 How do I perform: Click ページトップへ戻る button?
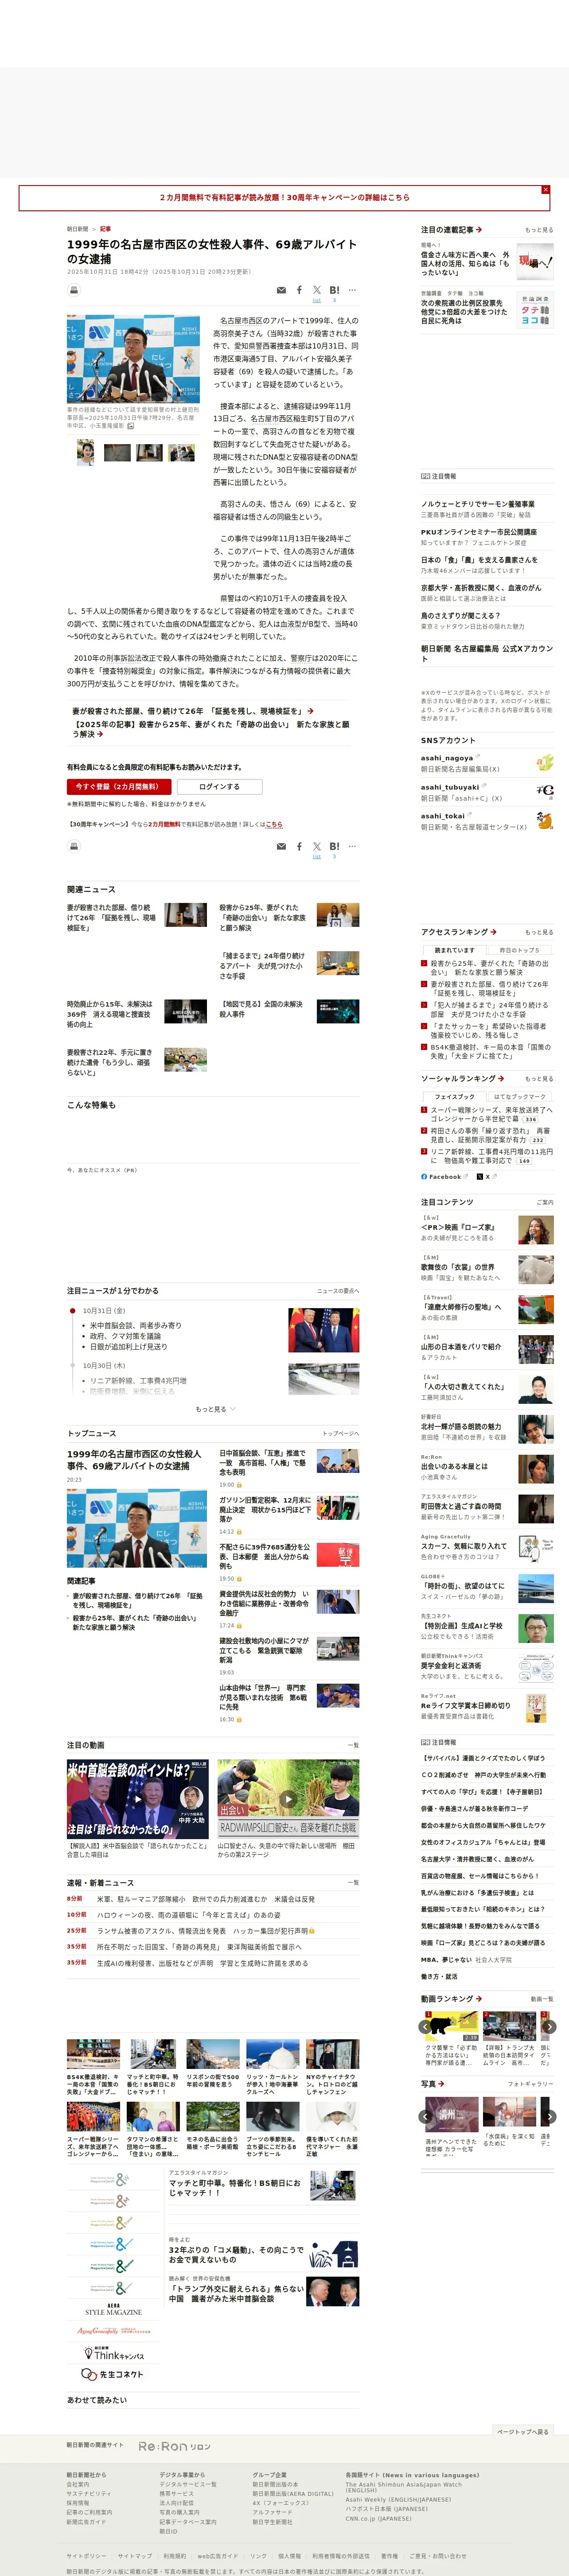[523, 2431]
